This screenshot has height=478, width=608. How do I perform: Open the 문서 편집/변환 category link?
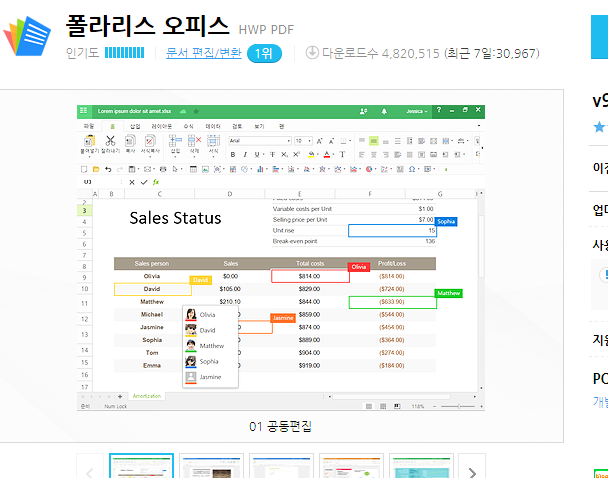tap(204, 53)
